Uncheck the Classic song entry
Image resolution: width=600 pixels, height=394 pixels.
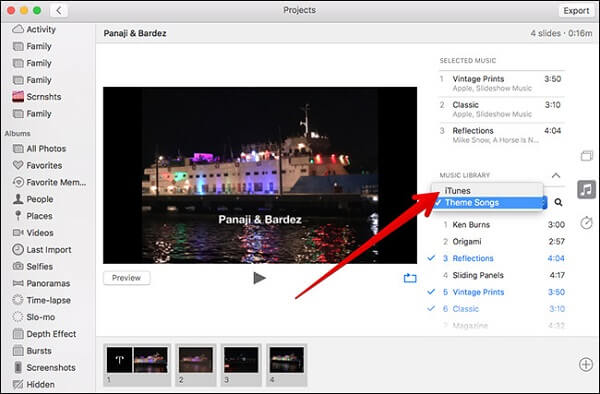coord(496,309)
